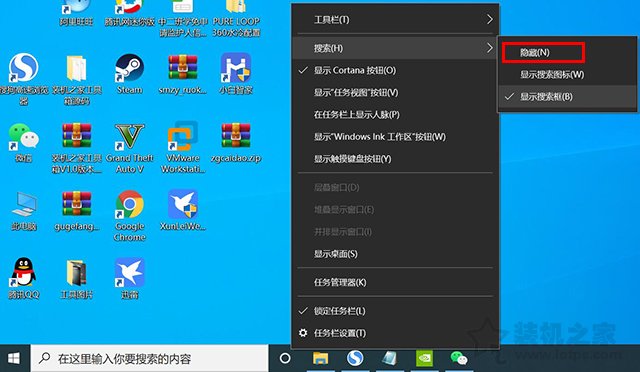Click 显示桌面(S) in context menu
Viewport: 640px width, 372px height.
(x=395, y=254)
